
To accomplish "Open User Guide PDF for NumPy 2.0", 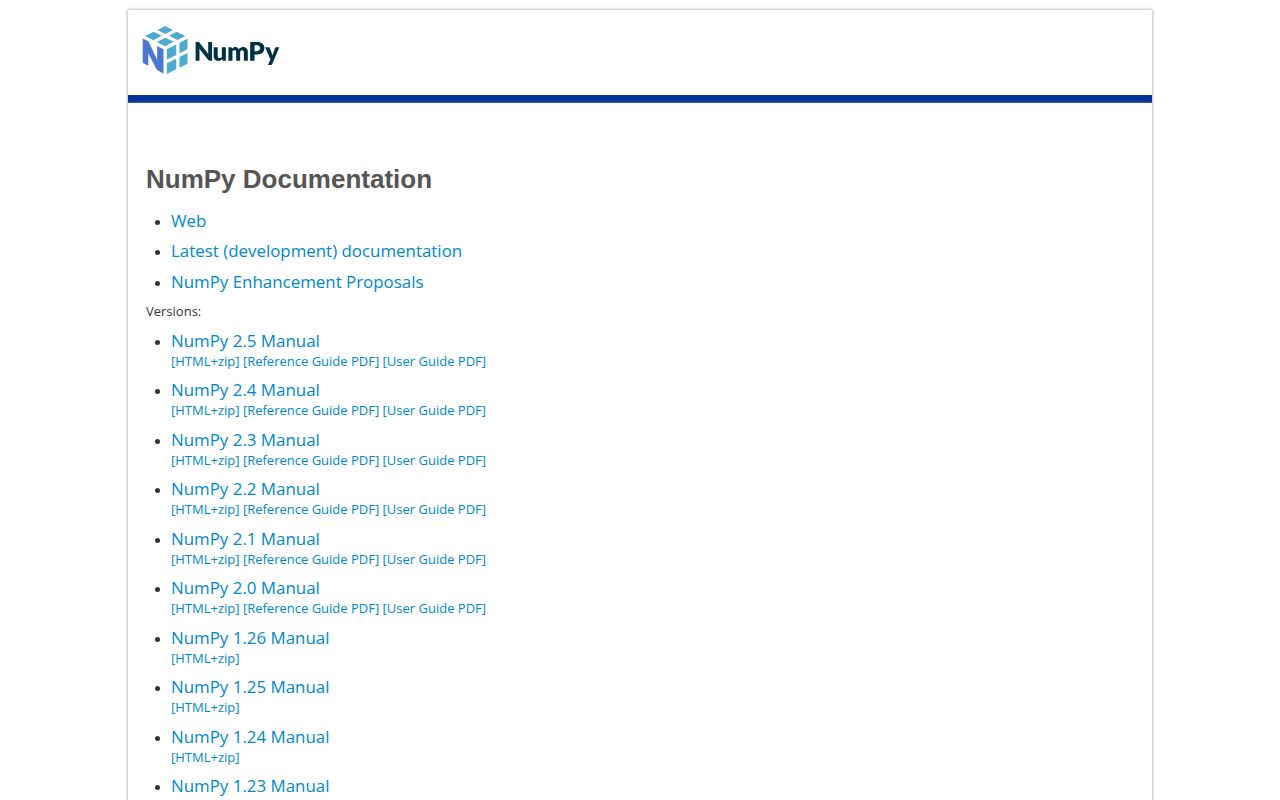I will pyautogui.click(x=434, y=608).
